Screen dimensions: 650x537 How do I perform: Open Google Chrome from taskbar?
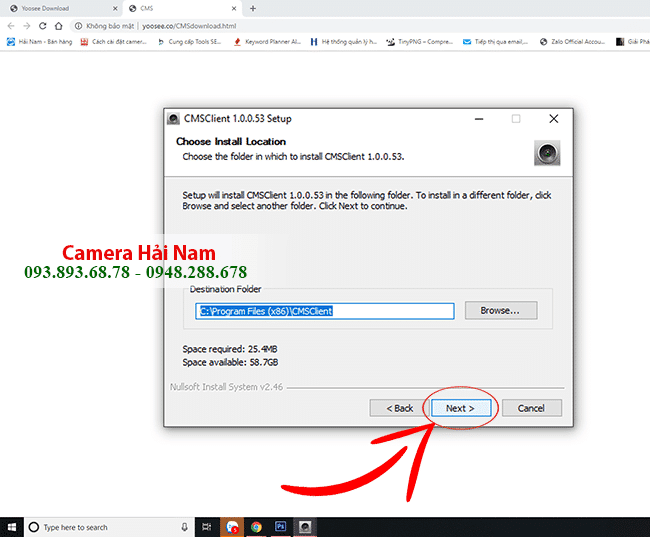256,527
